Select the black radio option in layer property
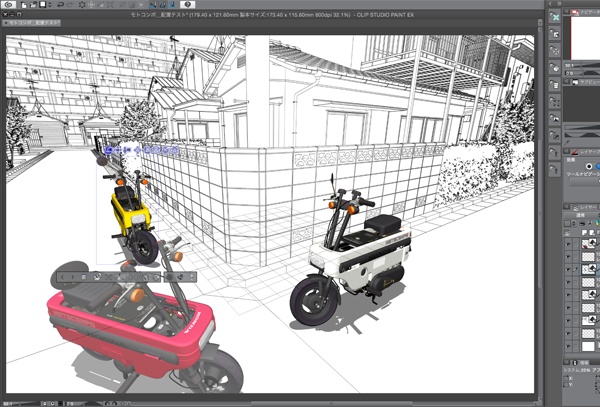Image resolution: width=600 pixels, height=407 pixels. [x=589, y=166]
